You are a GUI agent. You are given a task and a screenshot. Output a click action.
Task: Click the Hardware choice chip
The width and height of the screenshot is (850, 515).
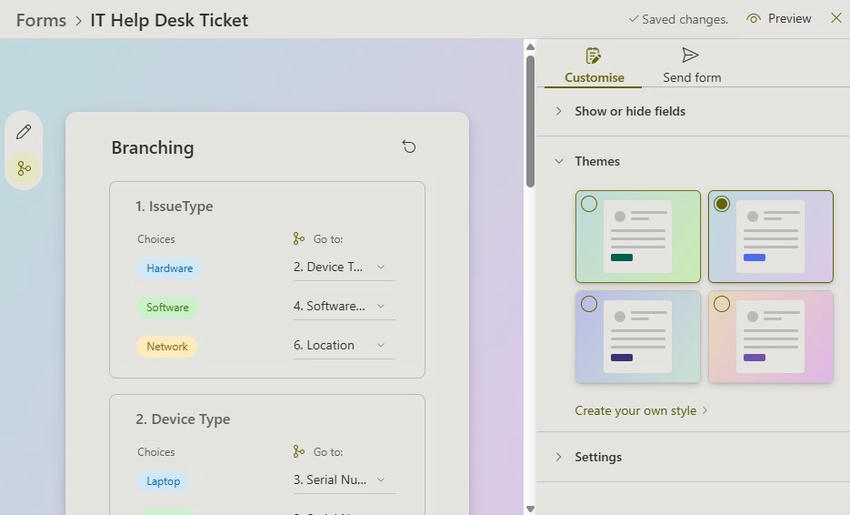point(169,268)
